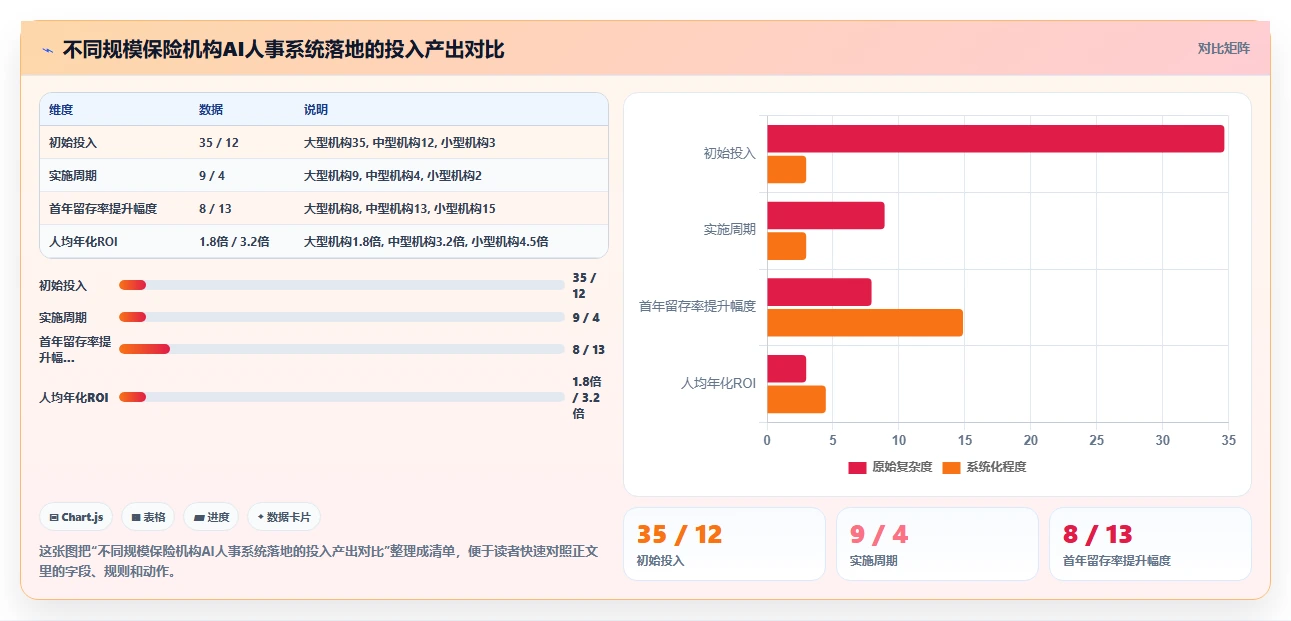The width and height of the screenshot is (1291, 621).
Task: Select the 数据卡片 tag
Action: coord(284,517)
